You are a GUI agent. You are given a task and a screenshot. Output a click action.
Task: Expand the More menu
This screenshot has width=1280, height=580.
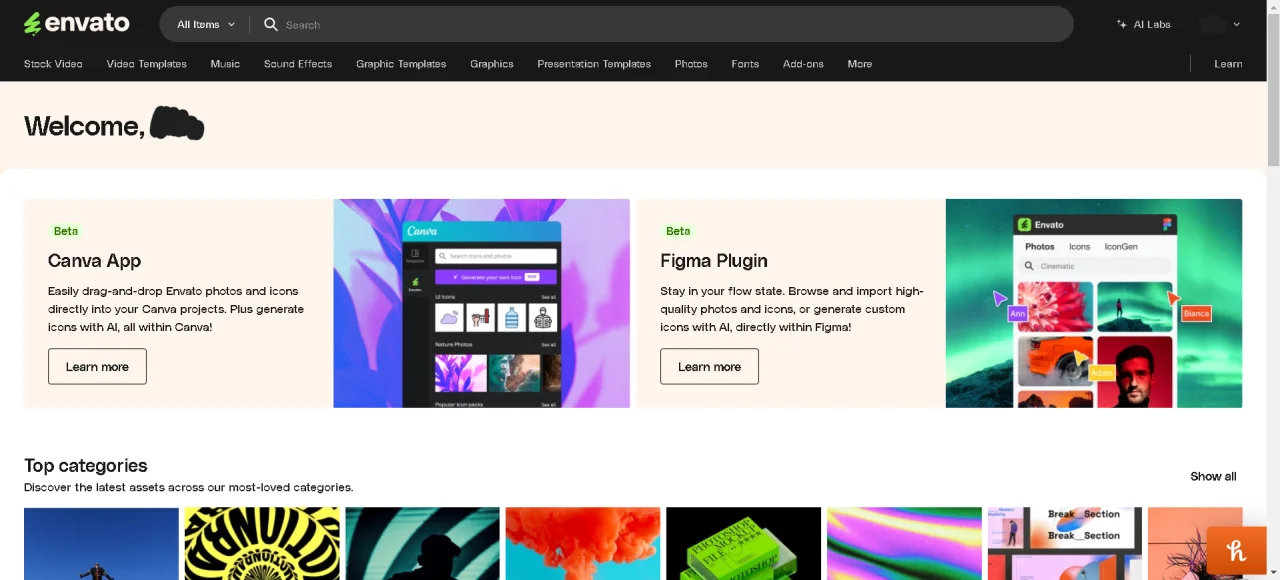click(x=860, y=64)
